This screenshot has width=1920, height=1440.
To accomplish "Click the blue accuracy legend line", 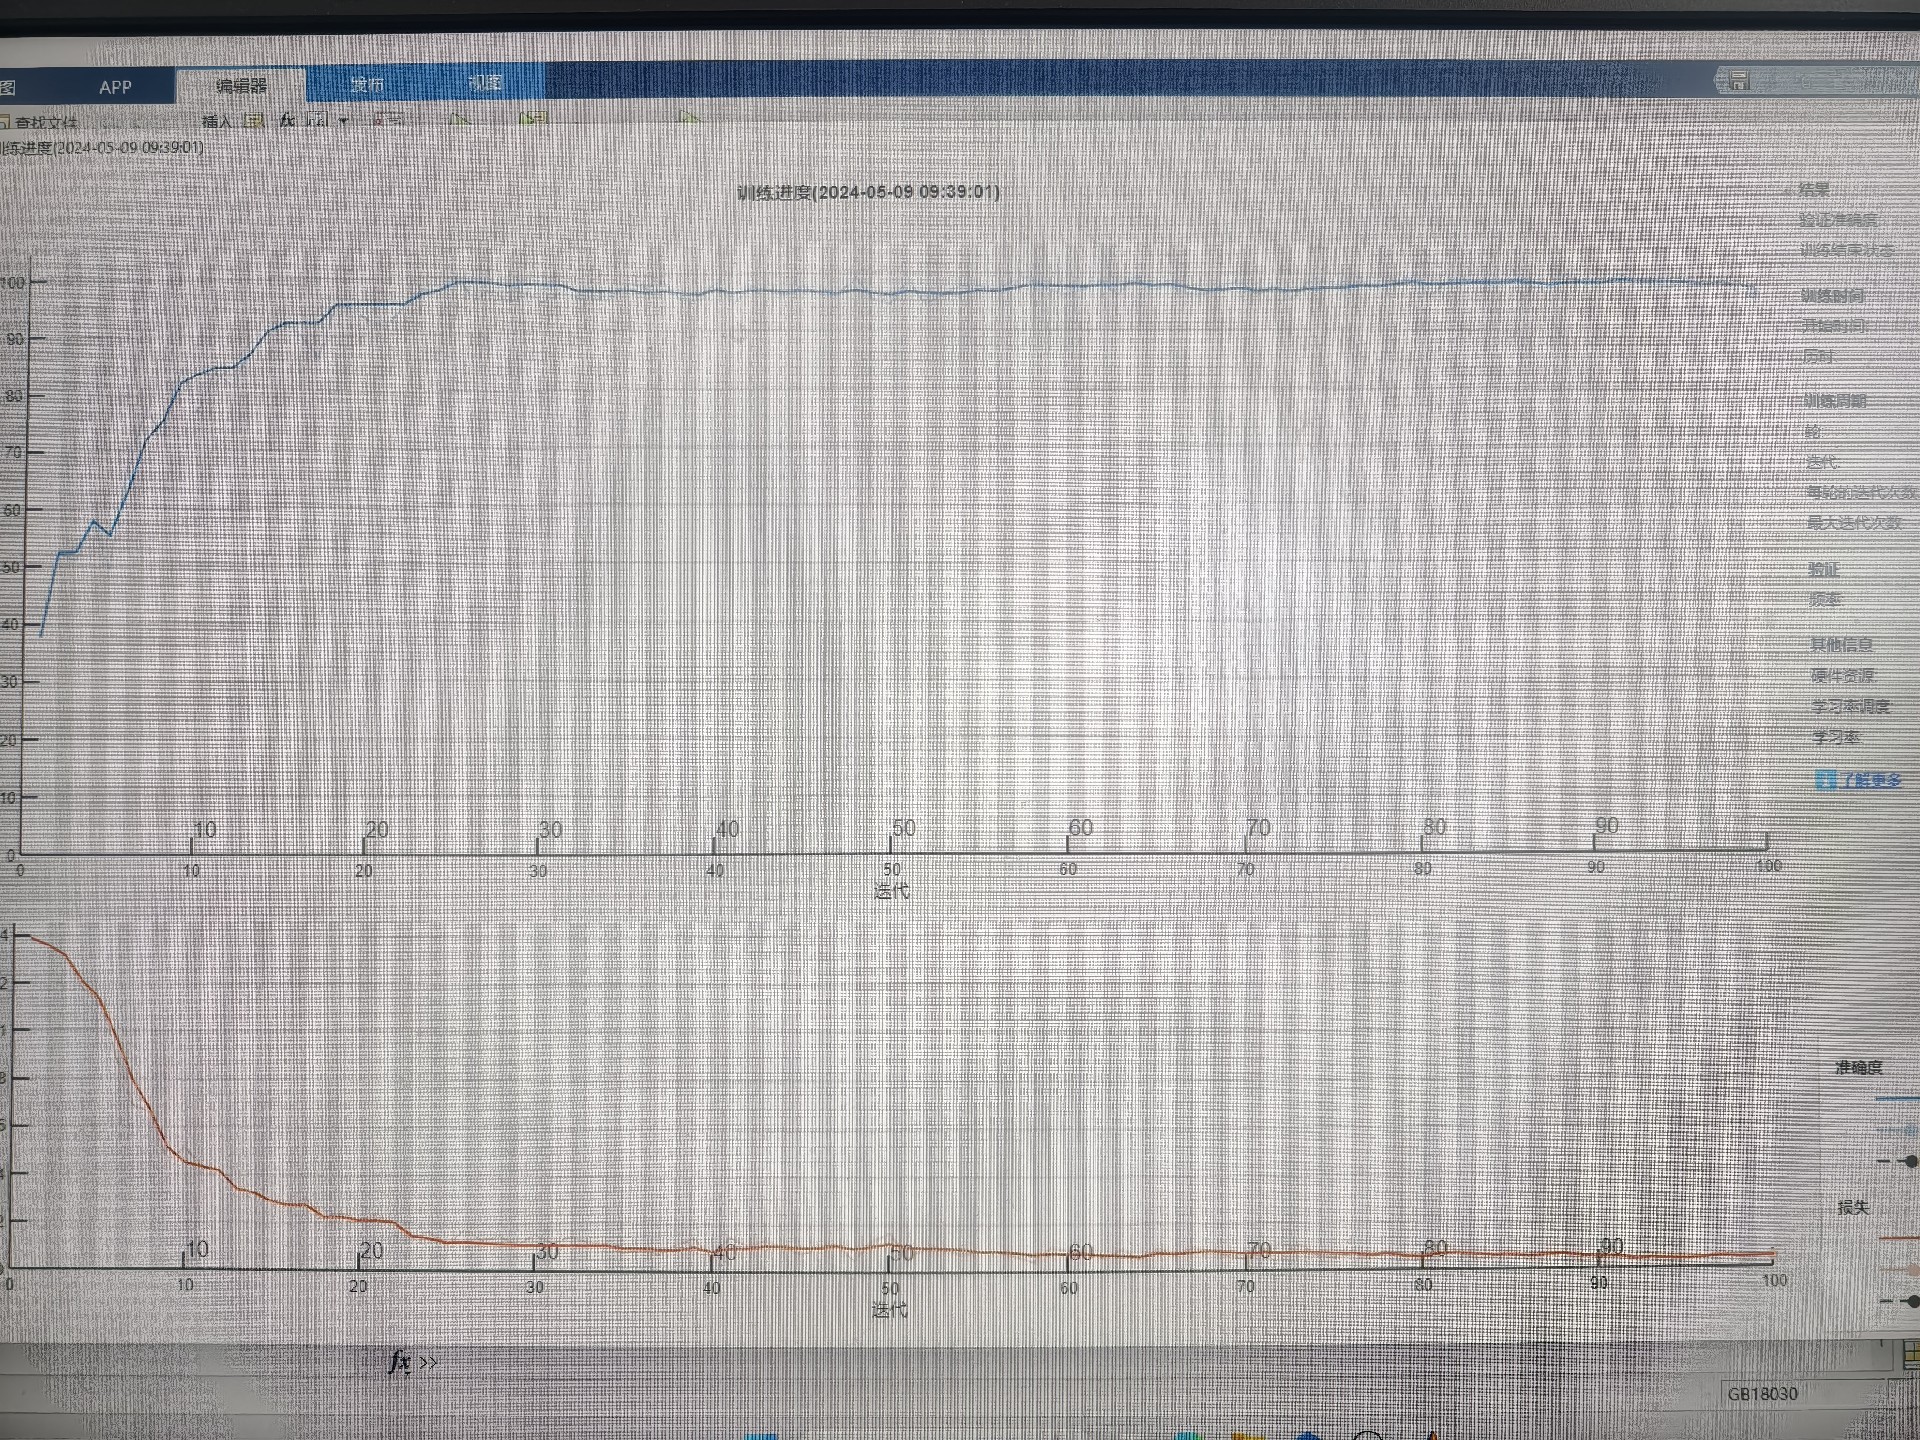I will click(1895, 1099).
